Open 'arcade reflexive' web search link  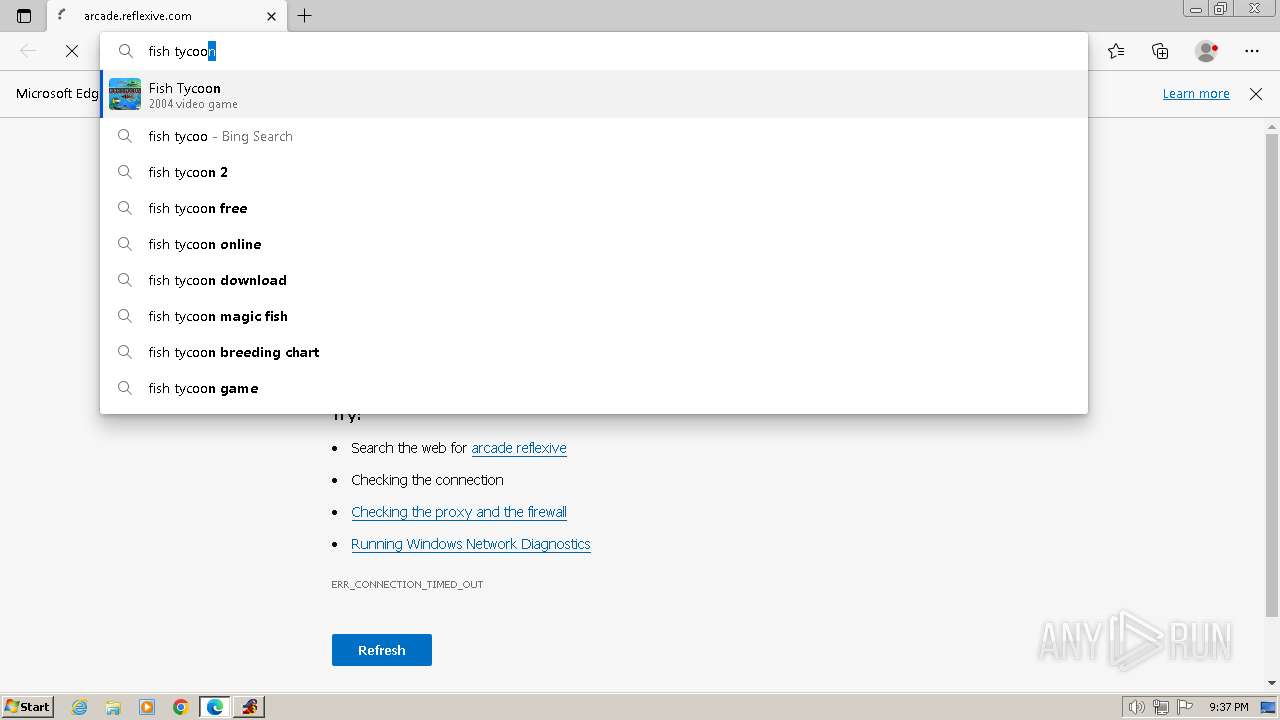click(x=519, y=448)
